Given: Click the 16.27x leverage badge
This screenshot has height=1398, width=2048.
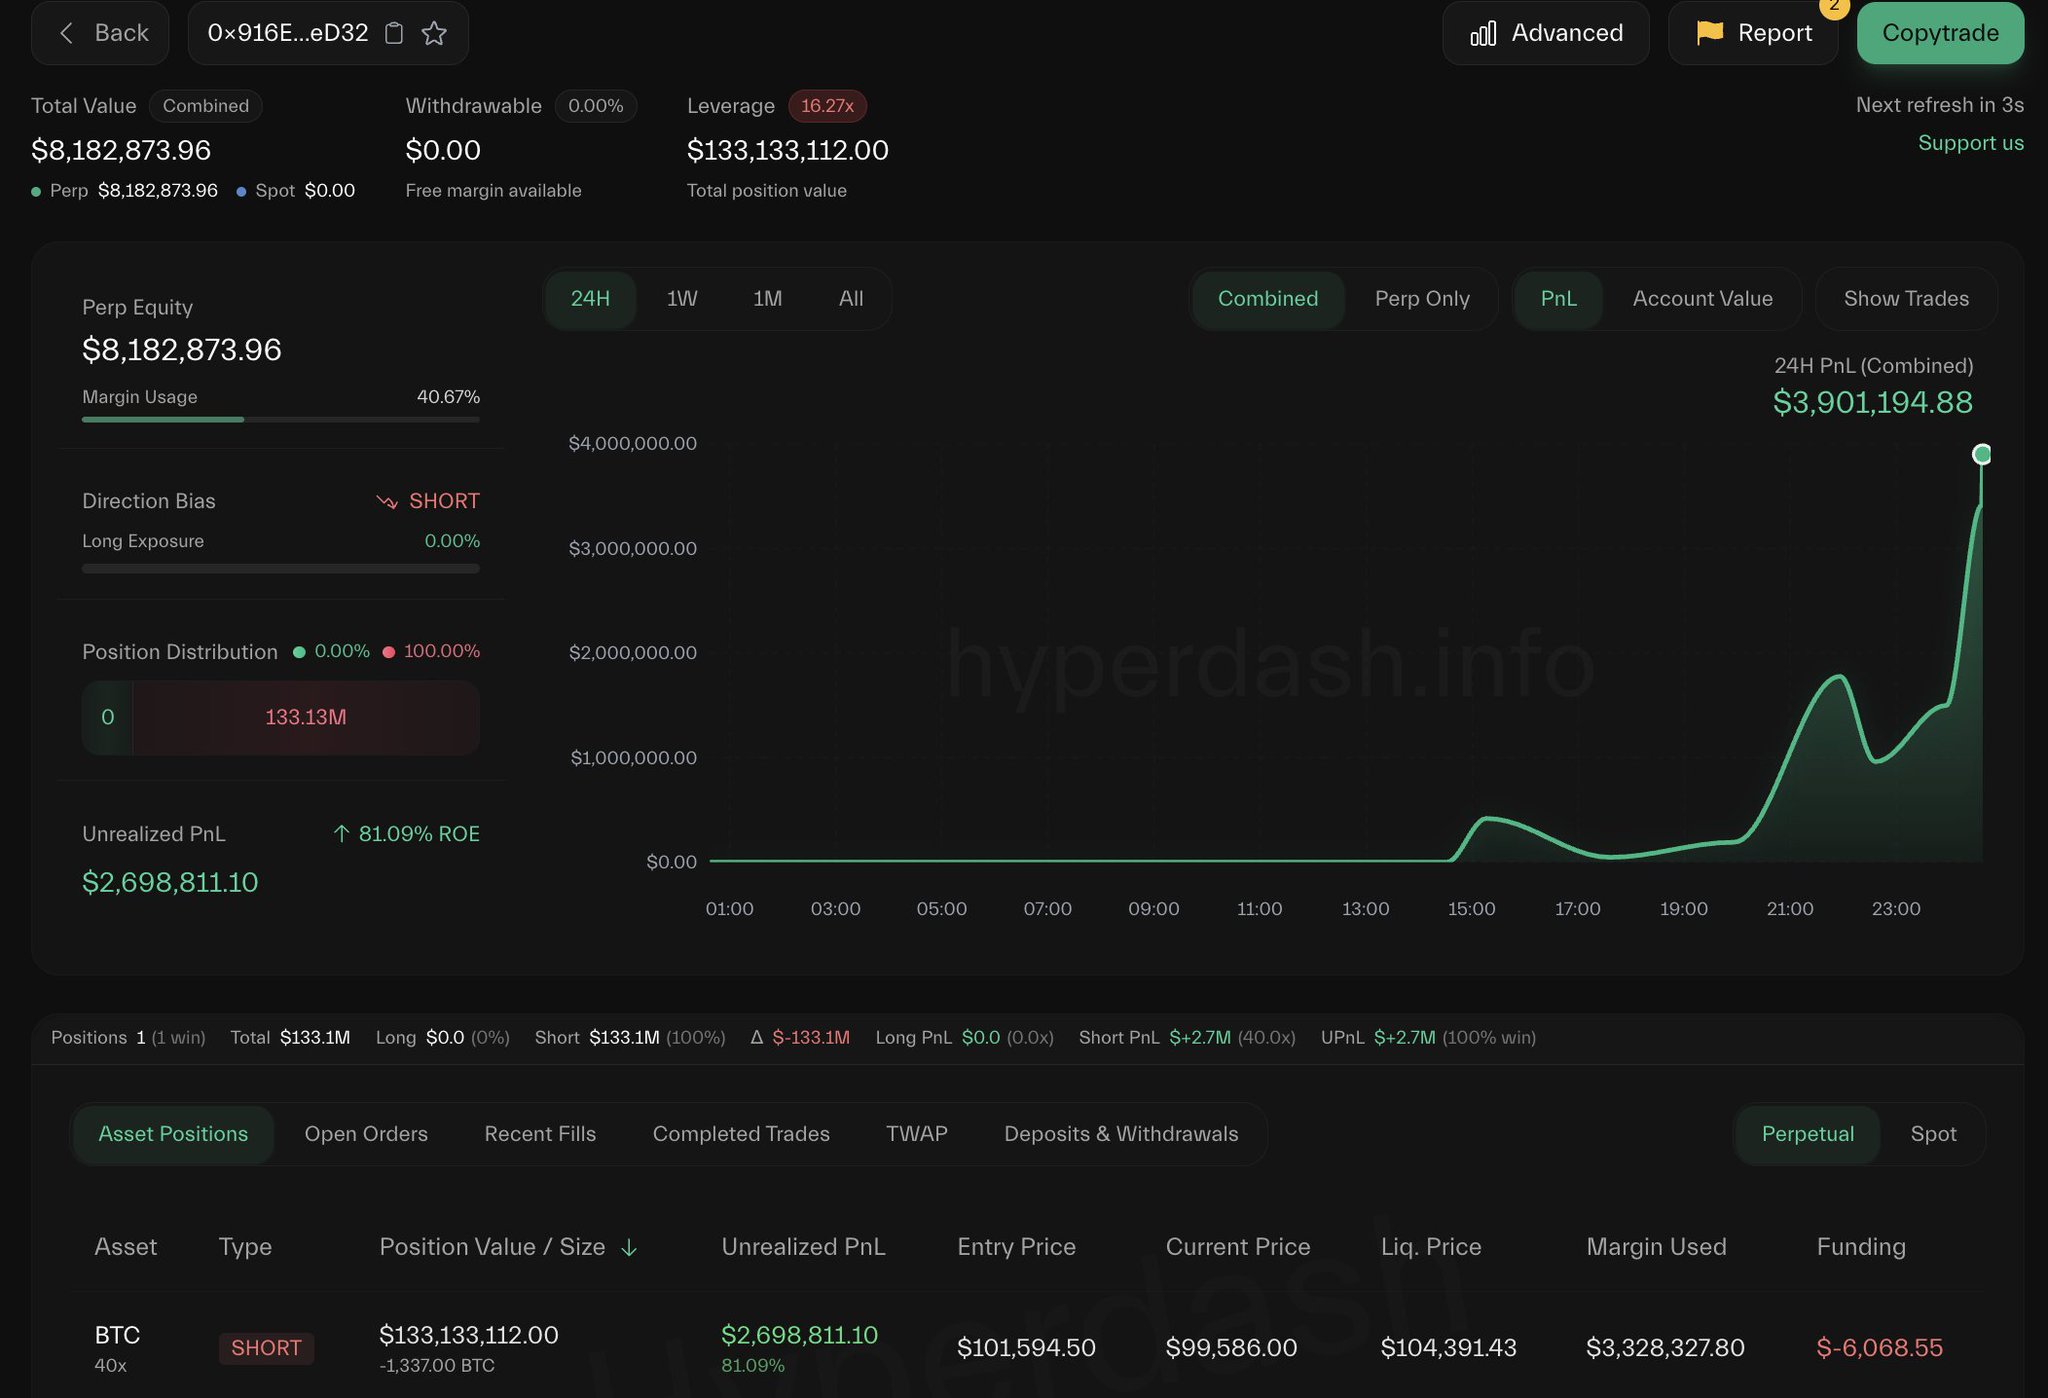Looking at the screenshot, I should tap(827, 106).
